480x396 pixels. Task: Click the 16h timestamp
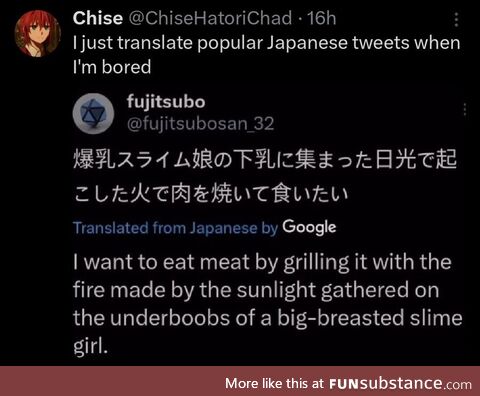[321, 18]
